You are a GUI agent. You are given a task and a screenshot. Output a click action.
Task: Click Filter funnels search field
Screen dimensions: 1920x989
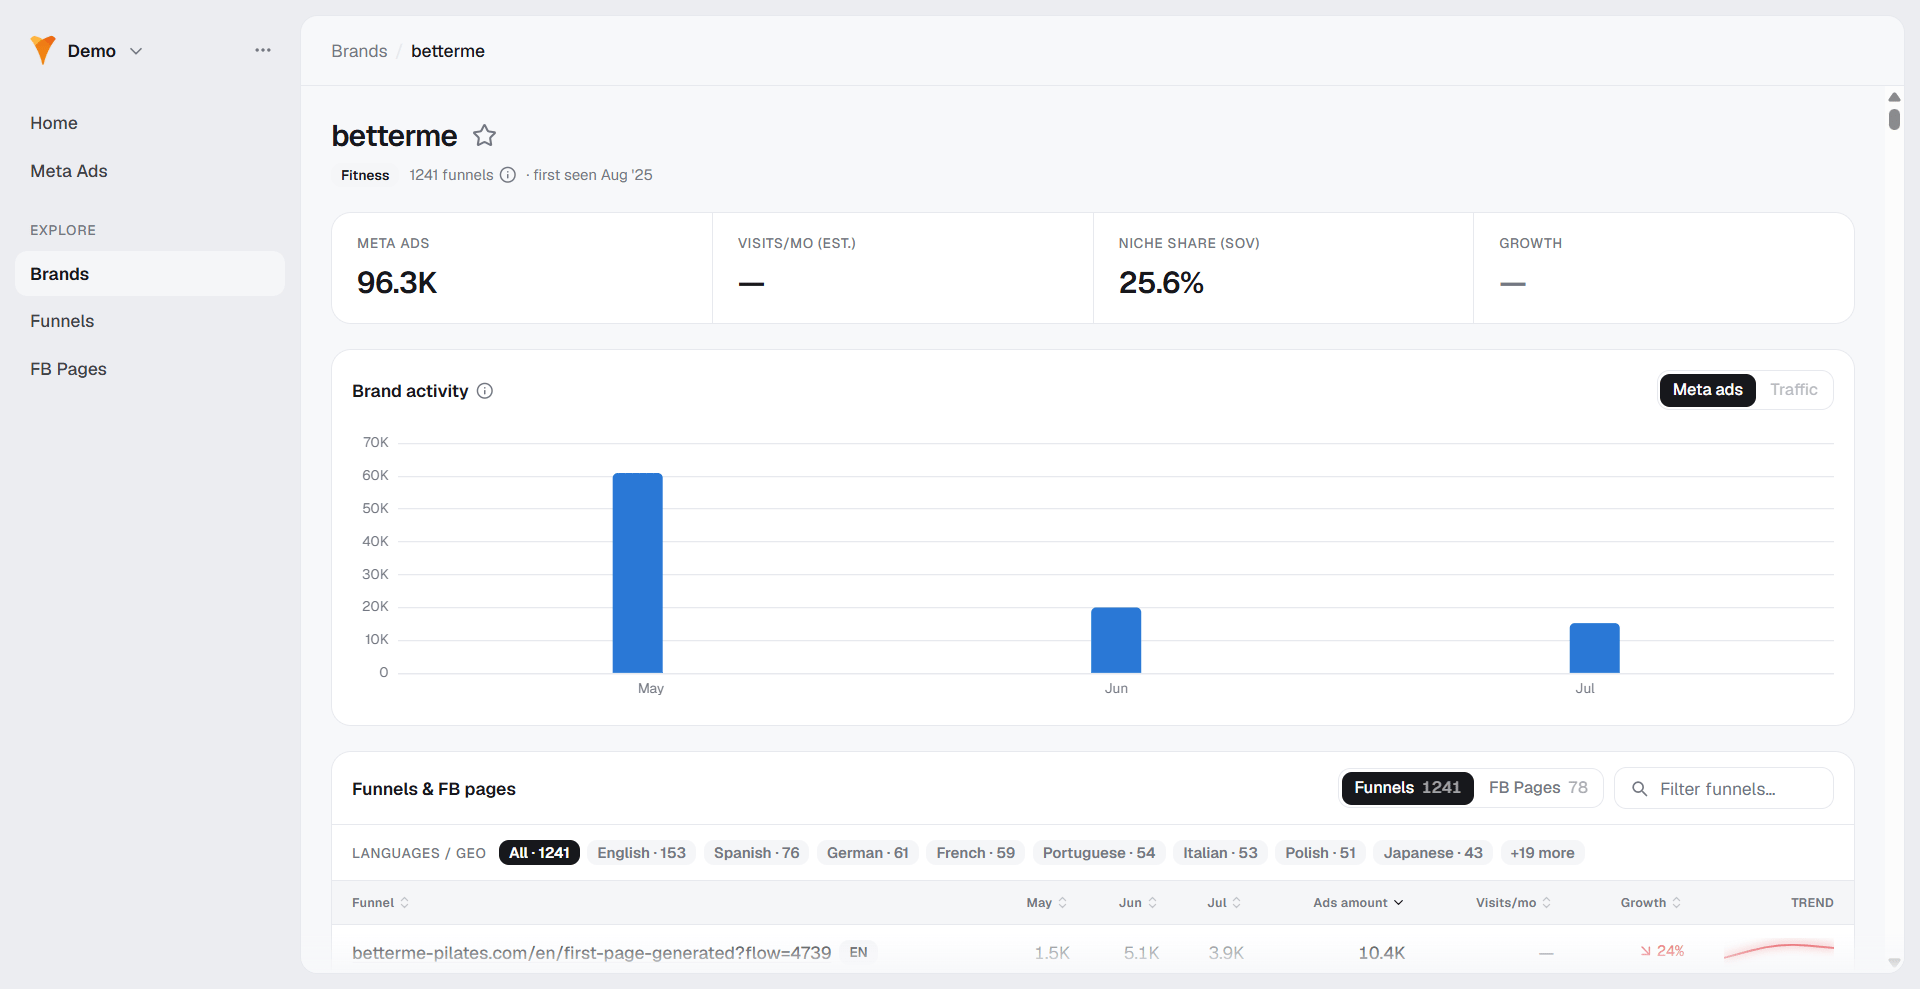1724,789
